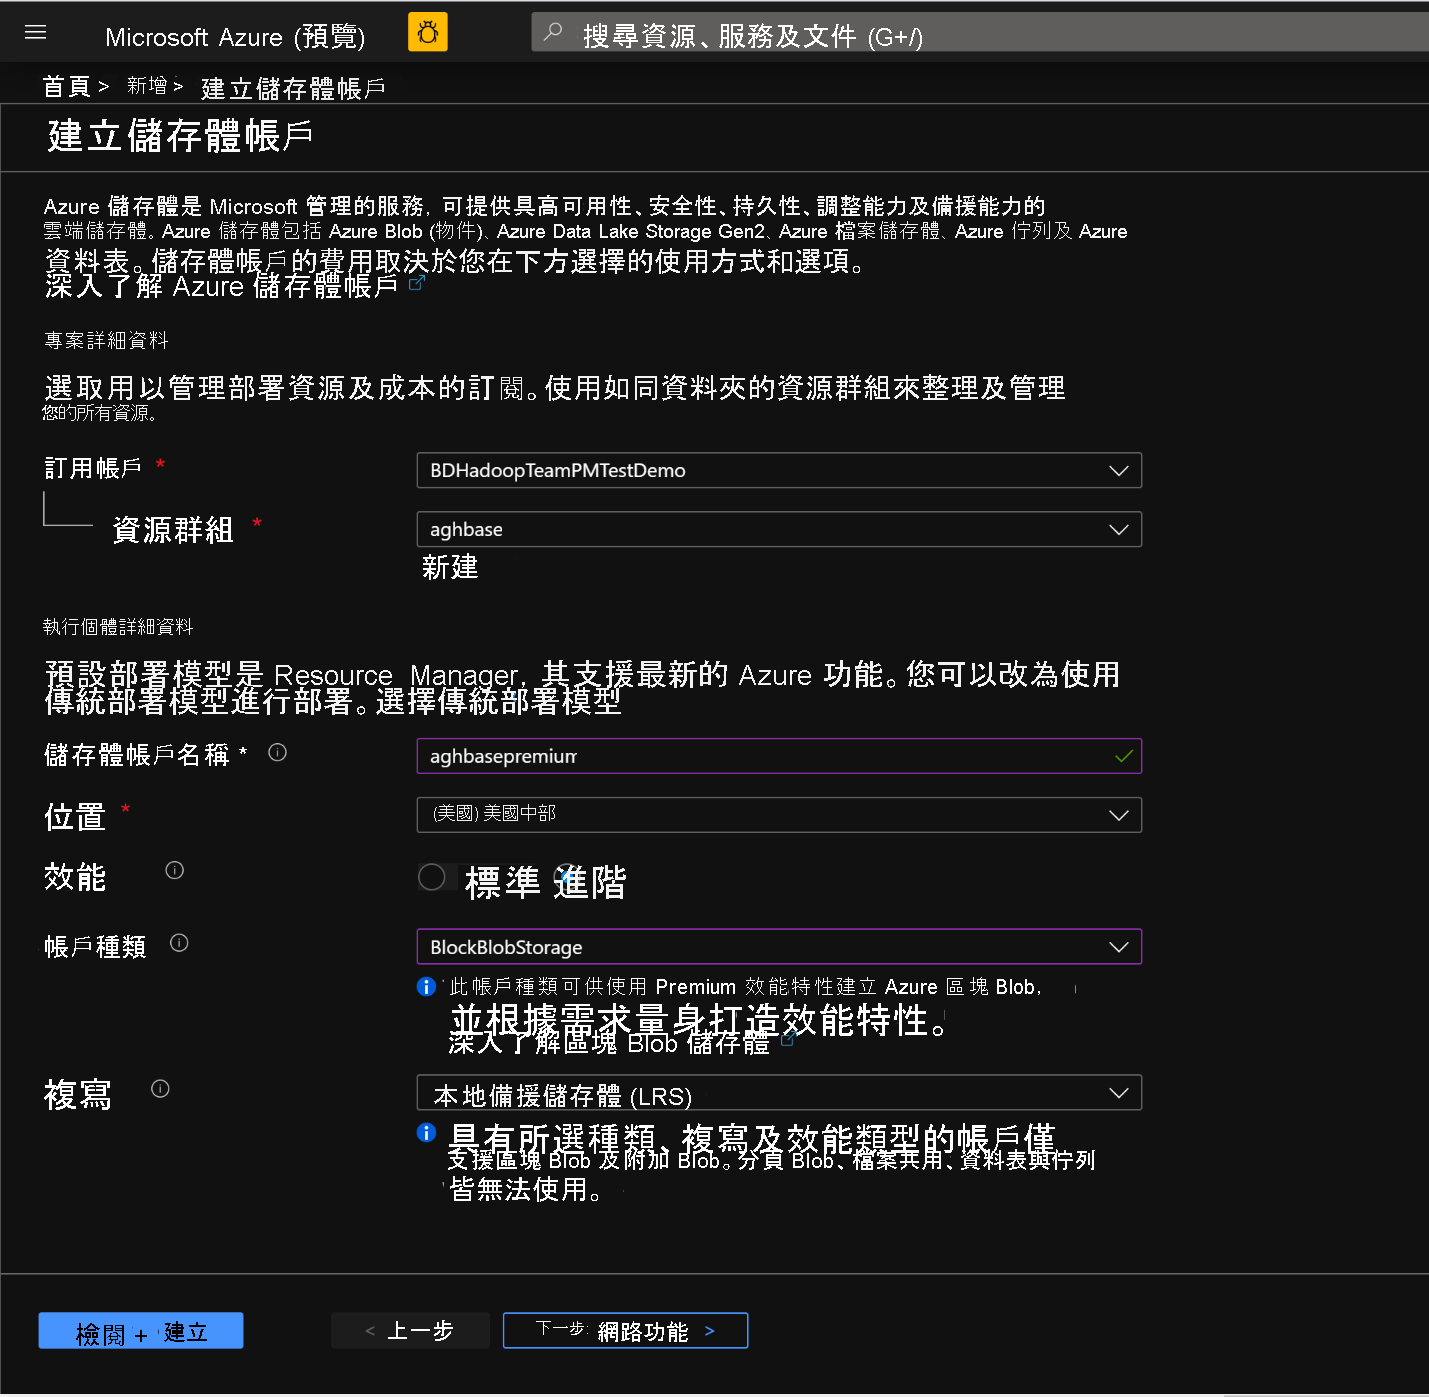Expand the 訂用帳戶 dropdown
Screen dimensions: 1429x1397
[x=779, y=471]
